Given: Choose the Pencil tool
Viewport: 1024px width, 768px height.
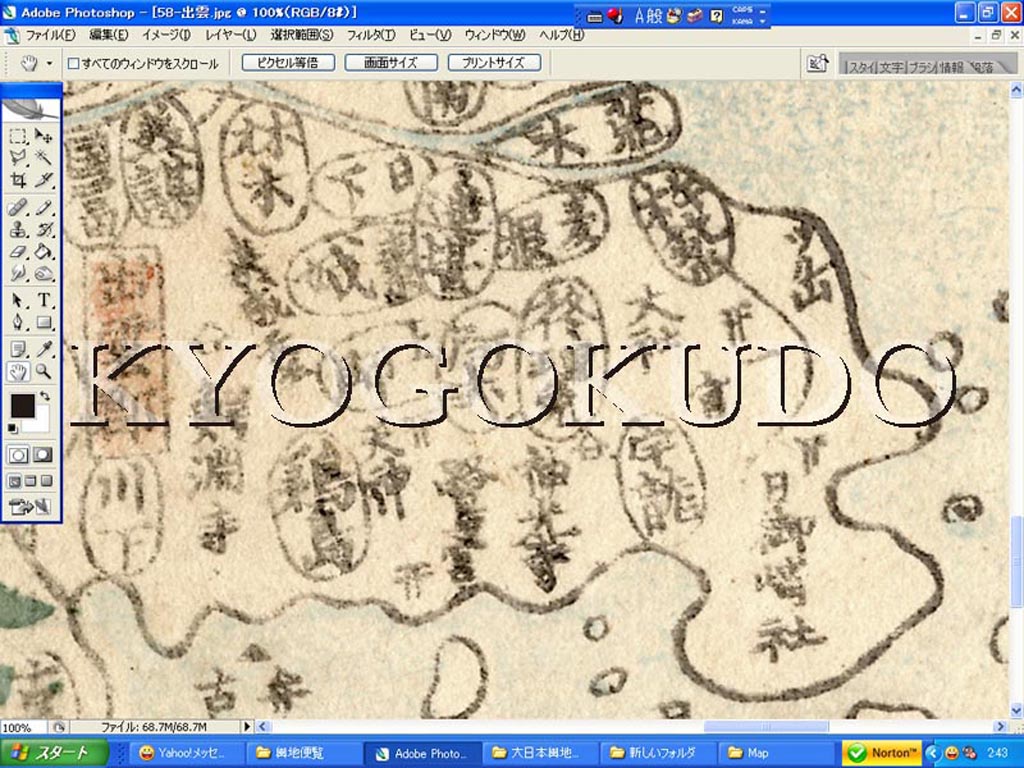Looking at the screenshot, I should pos(43,208).
